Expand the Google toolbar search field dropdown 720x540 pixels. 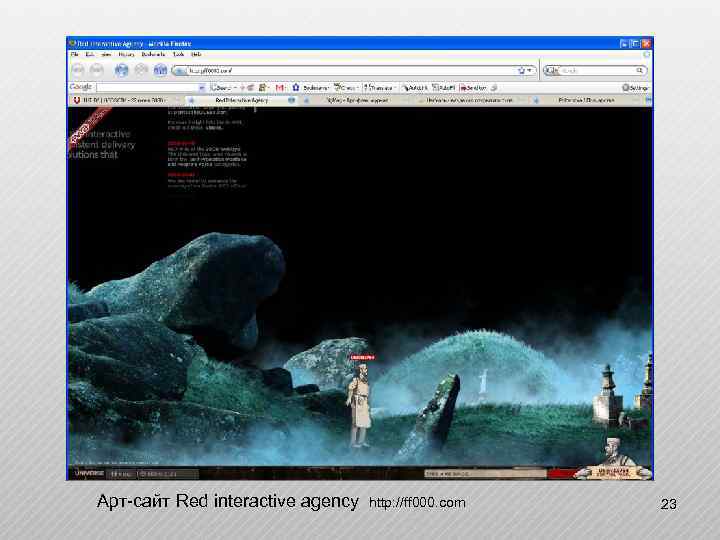[x=202, y=87]
